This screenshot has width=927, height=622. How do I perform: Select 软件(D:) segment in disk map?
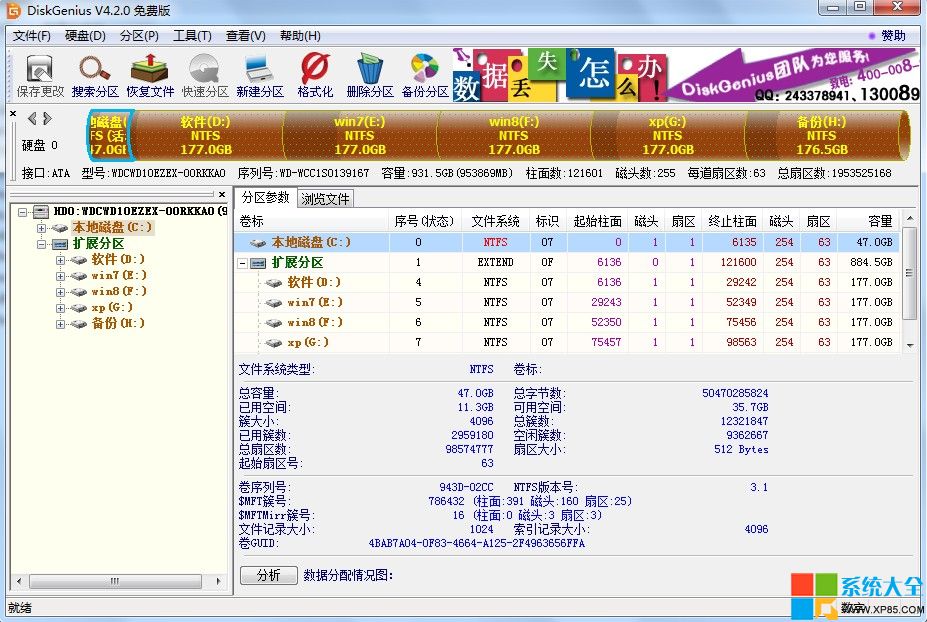coord(206,135)
